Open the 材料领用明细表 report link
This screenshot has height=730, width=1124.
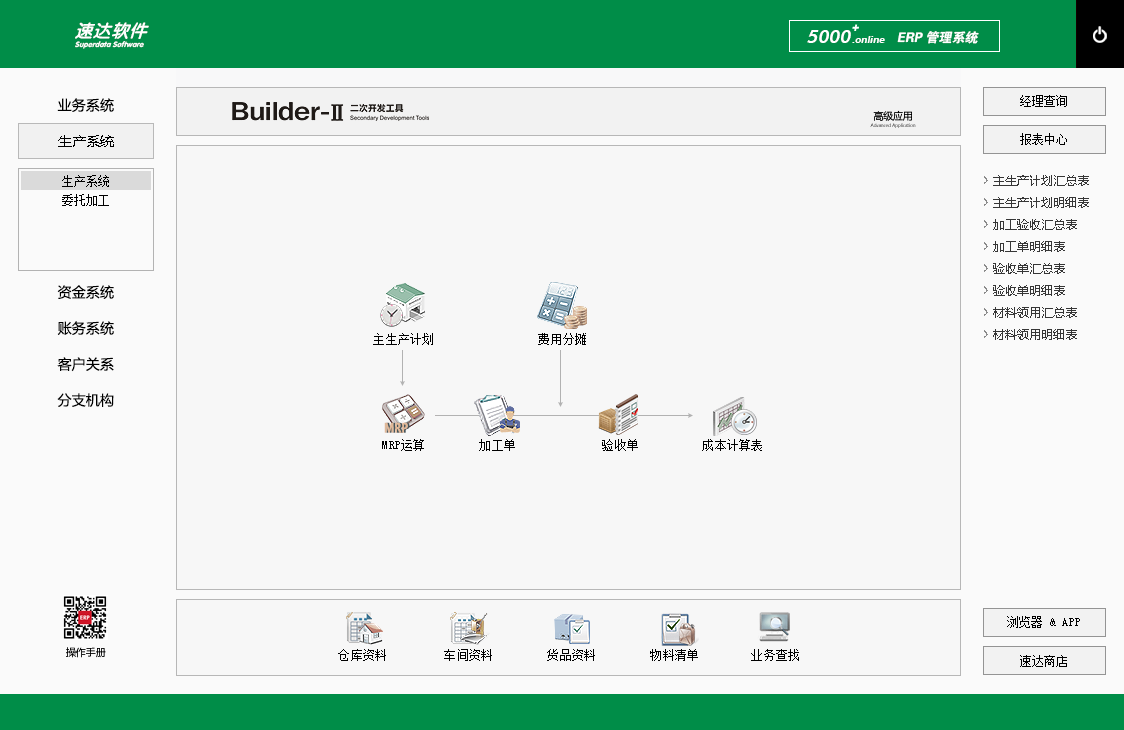[1034, 335]
